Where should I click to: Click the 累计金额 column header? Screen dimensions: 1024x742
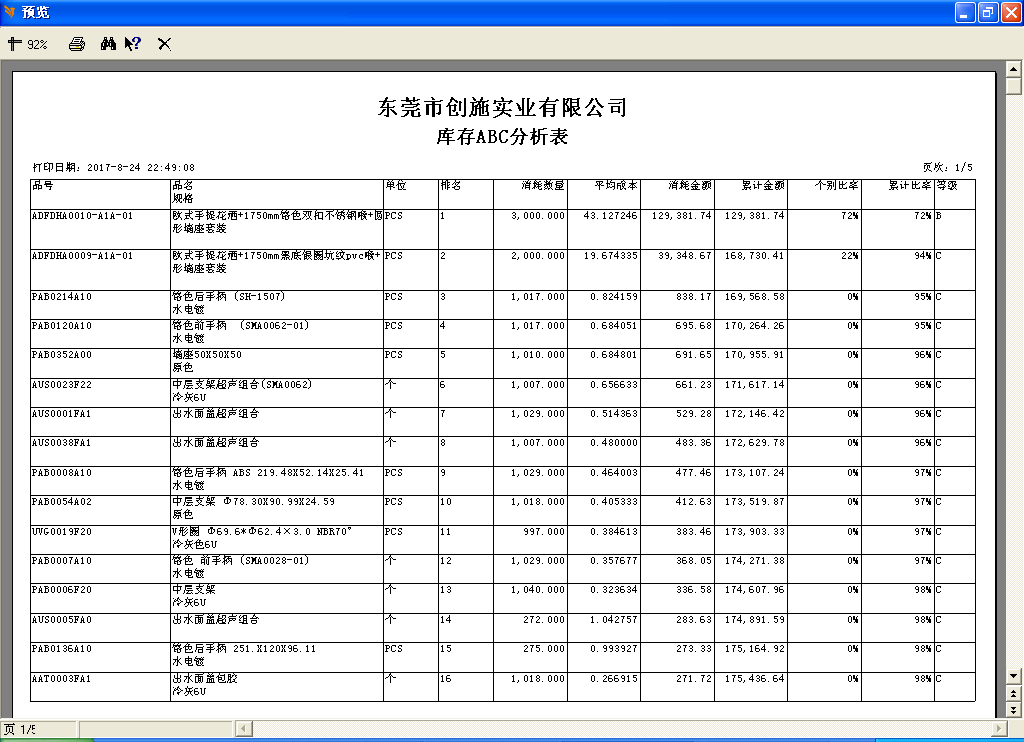[763, 186]
